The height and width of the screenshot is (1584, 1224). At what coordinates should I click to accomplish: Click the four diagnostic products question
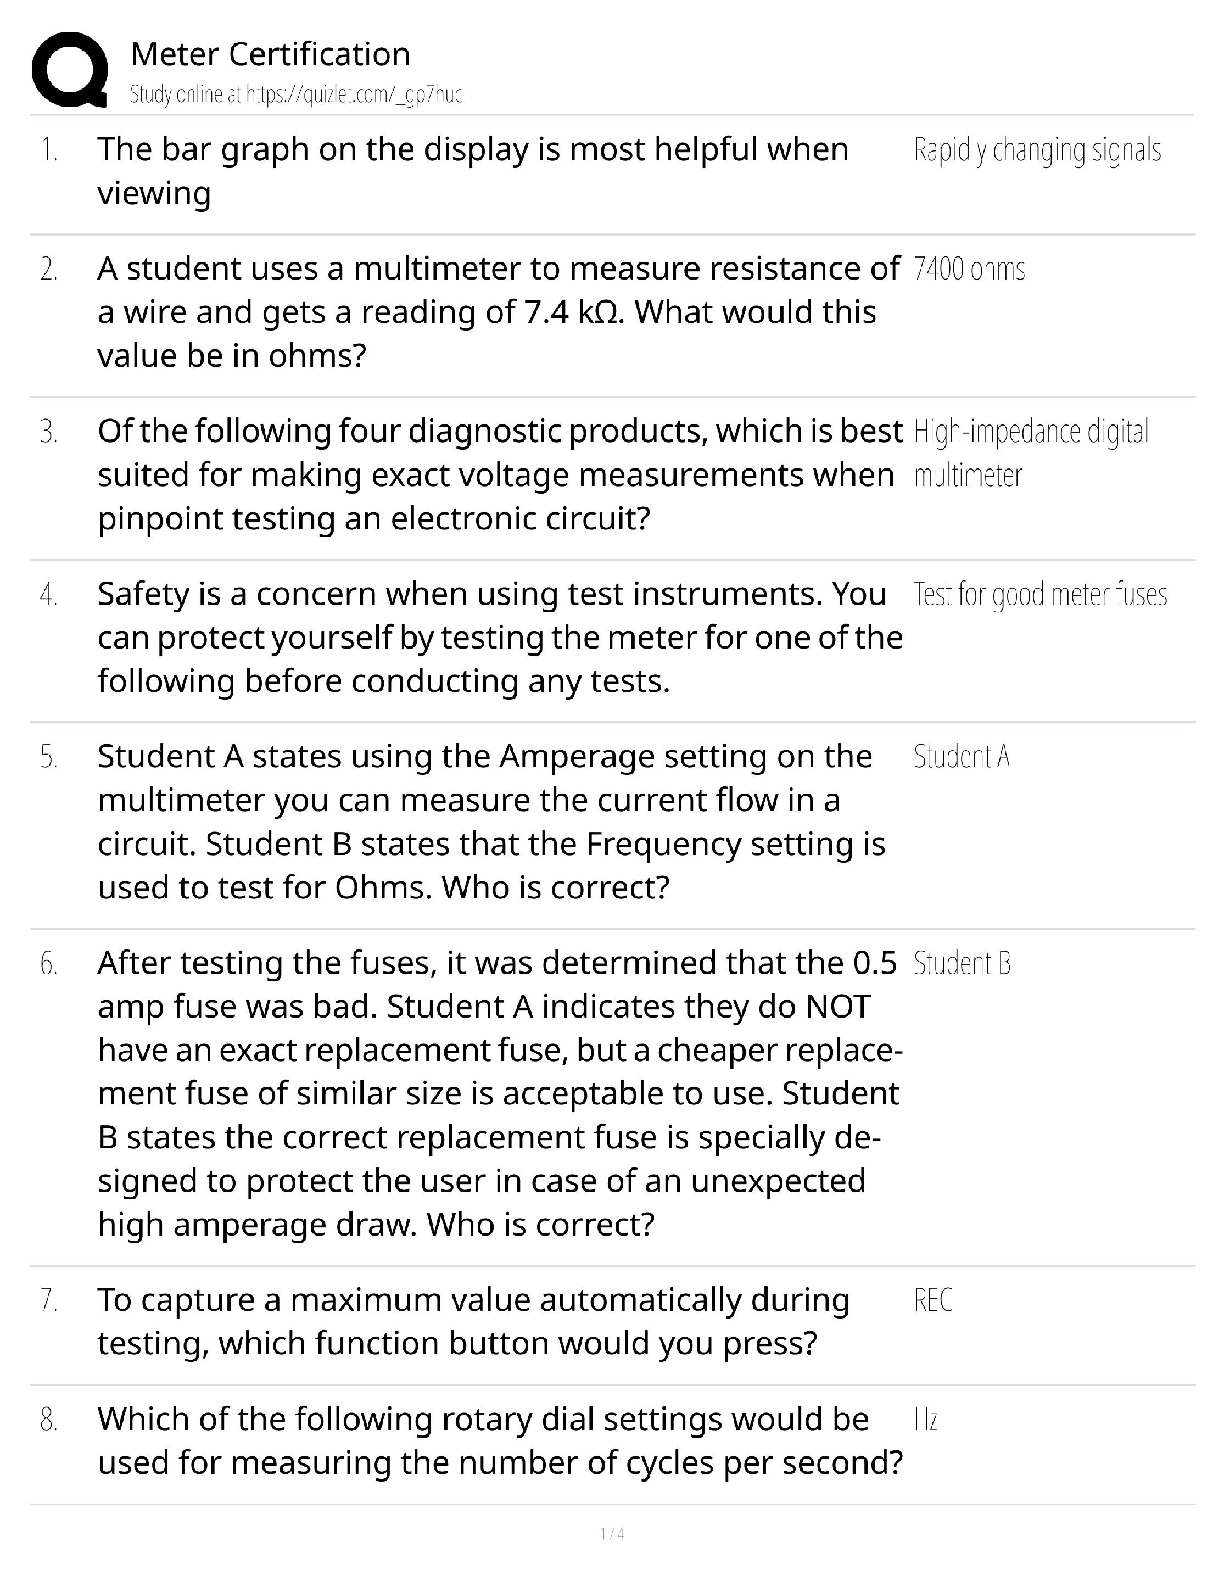tap(499, 475)
